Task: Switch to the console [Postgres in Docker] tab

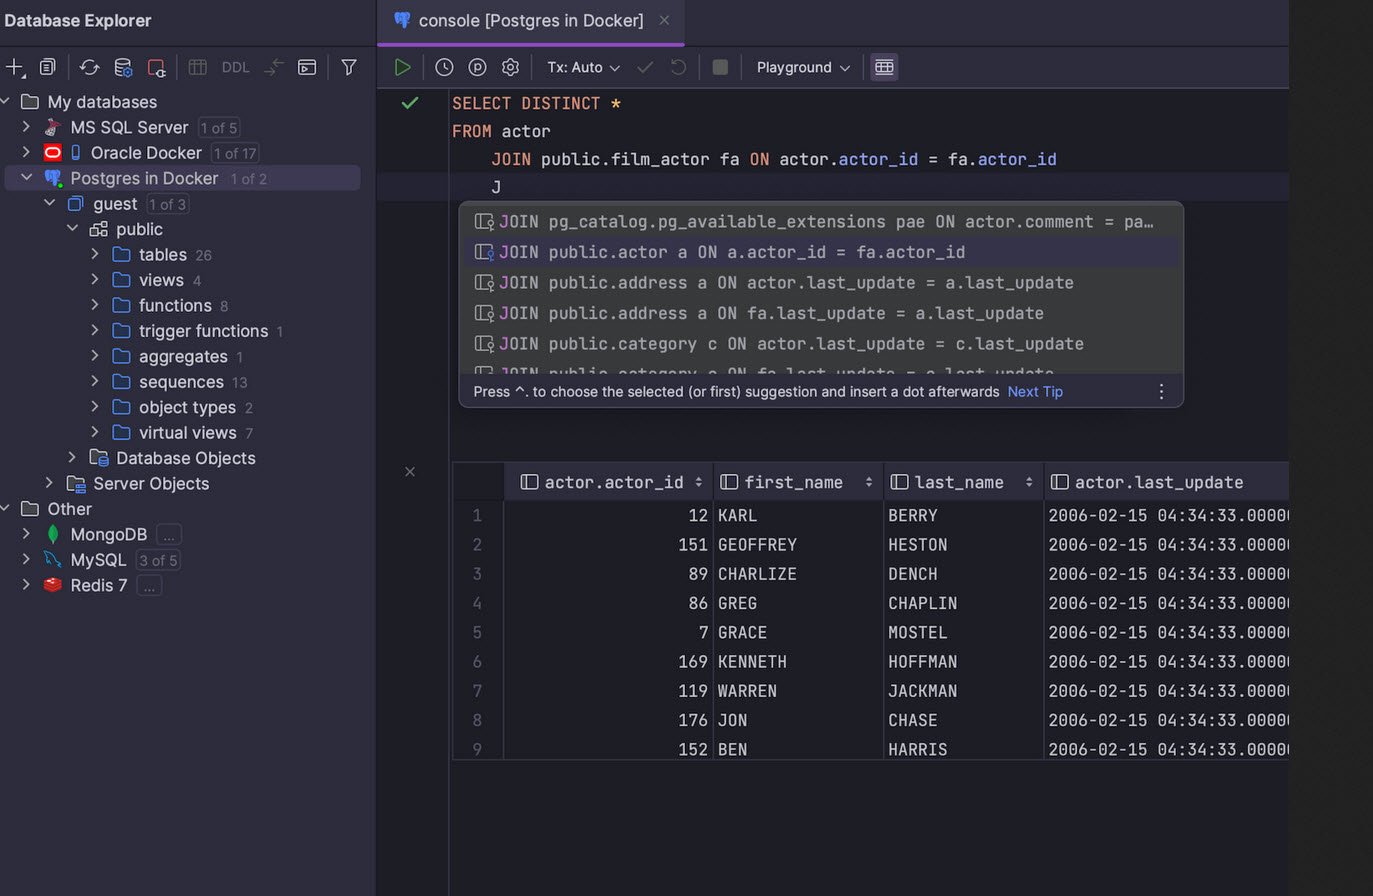Action: 527,20
